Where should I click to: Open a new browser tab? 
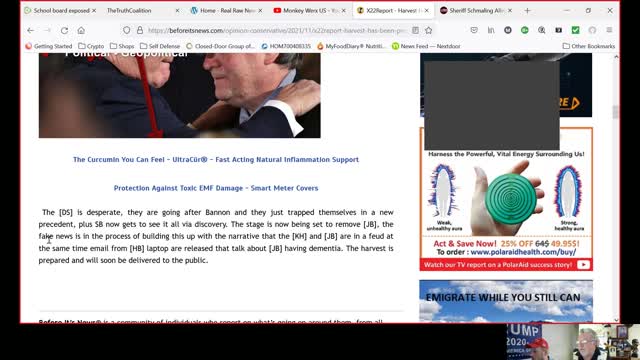coord(527,11)
